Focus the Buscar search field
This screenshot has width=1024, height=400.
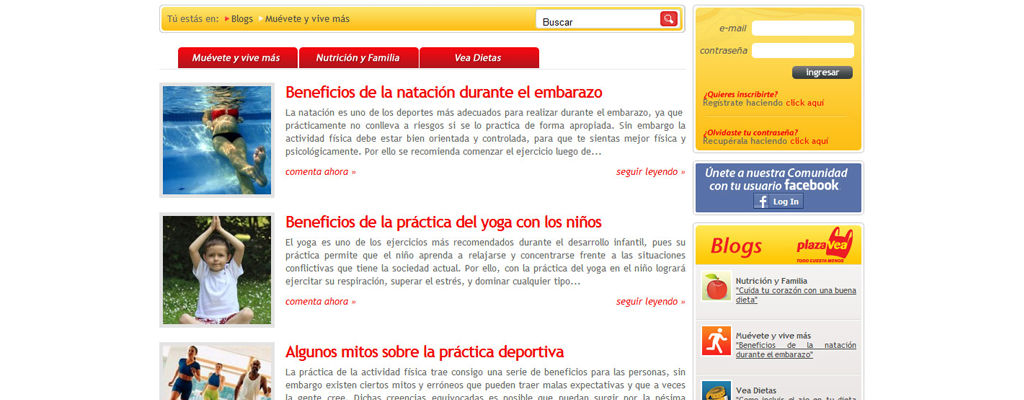pos(597,20)
